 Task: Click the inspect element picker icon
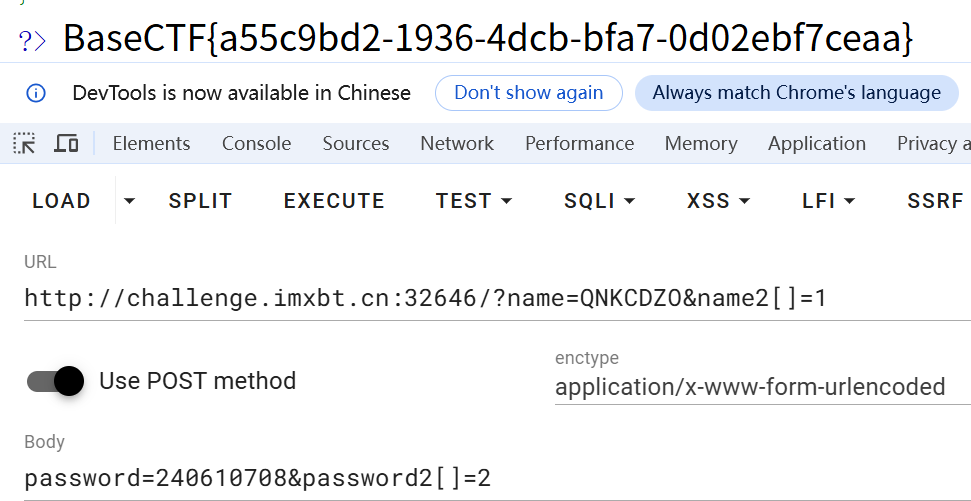tap(24, 144)
